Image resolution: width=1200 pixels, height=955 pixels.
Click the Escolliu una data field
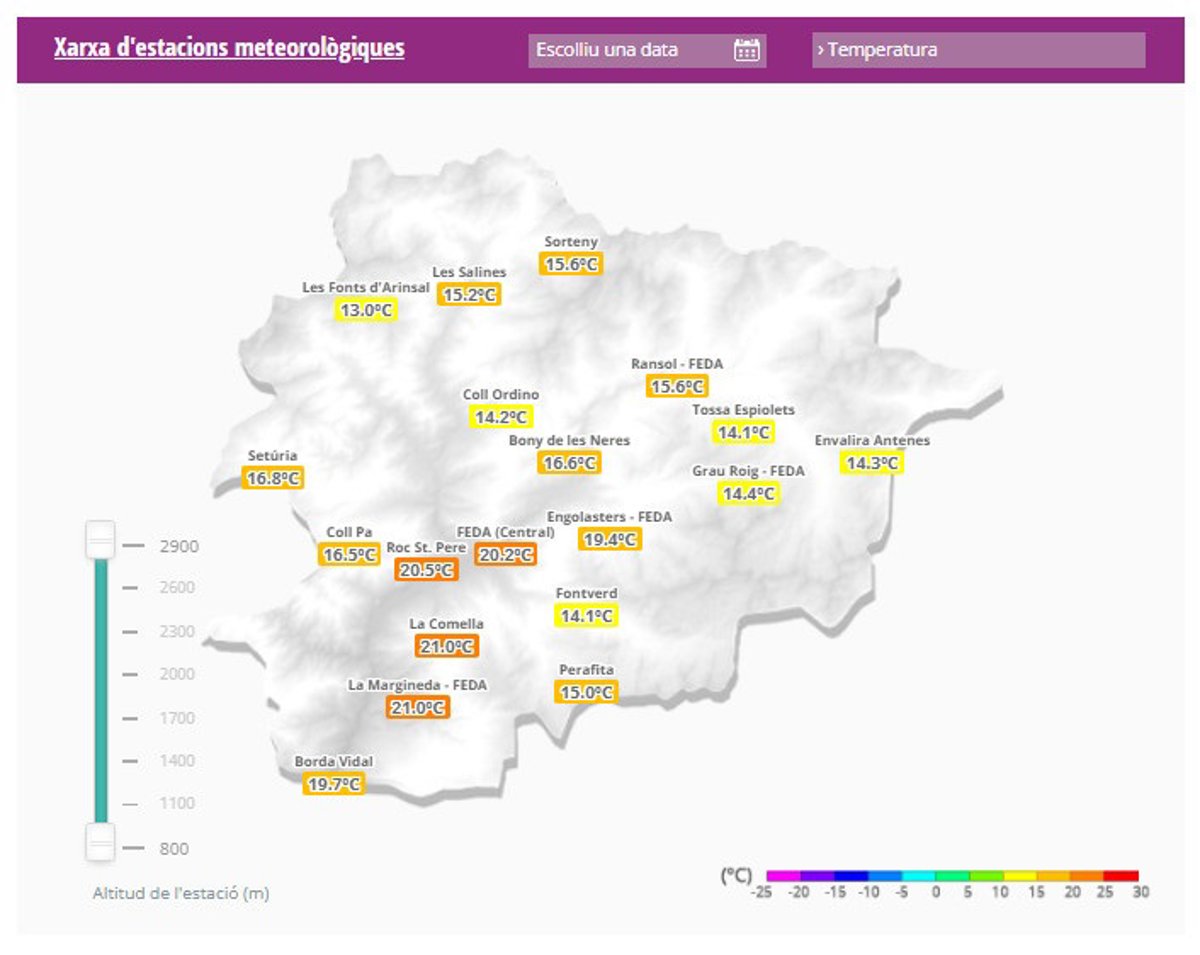point(630,50)
